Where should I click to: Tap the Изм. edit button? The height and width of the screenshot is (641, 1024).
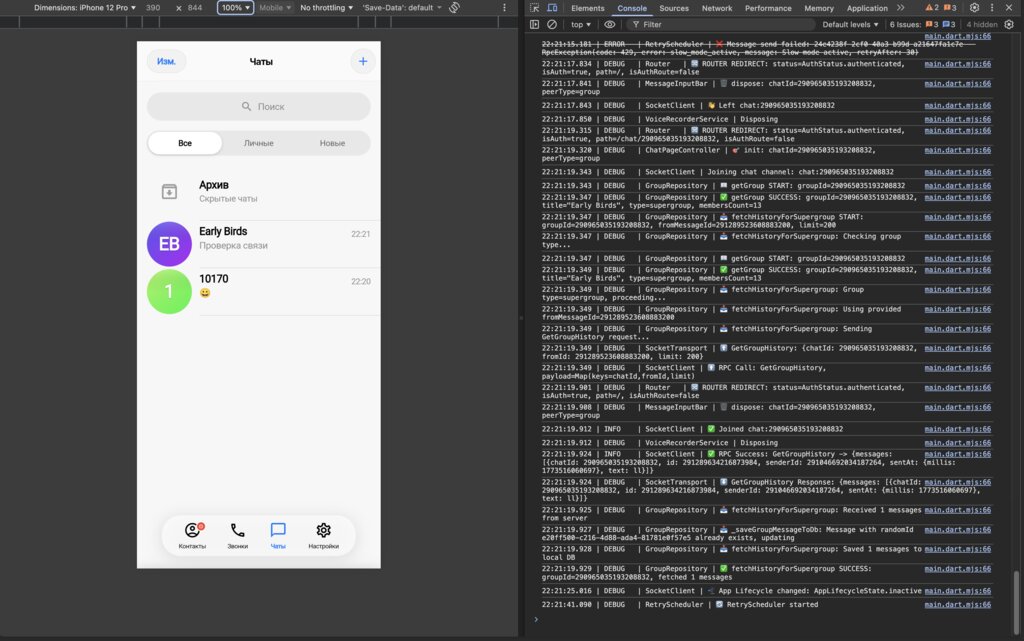[x=166, y=61]
